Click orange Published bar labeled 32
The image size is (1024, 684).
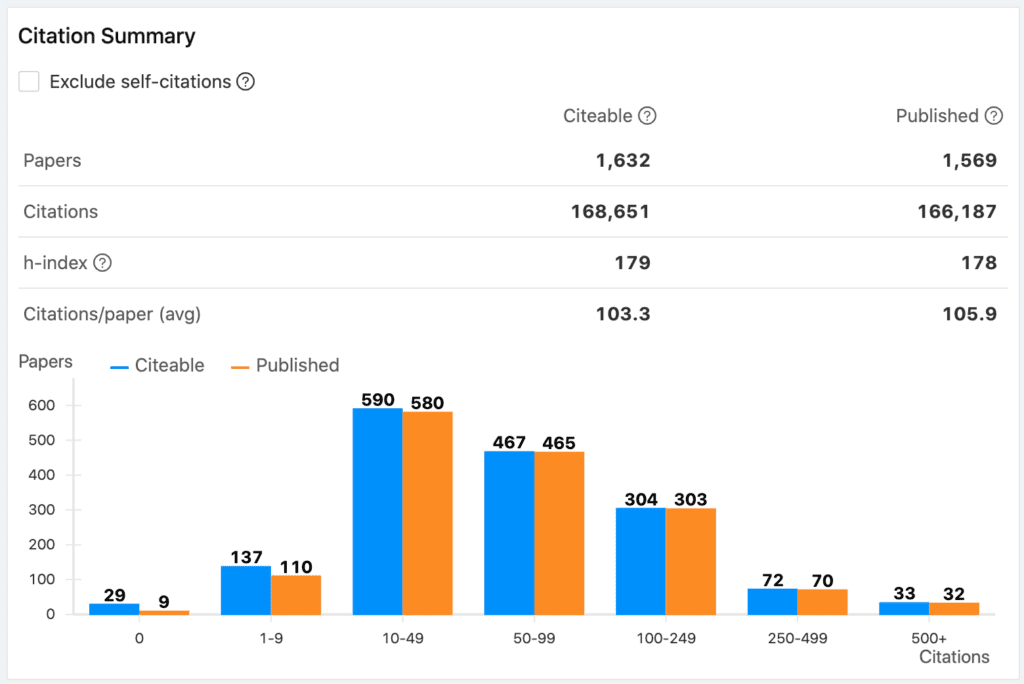[x=954, y=609]
